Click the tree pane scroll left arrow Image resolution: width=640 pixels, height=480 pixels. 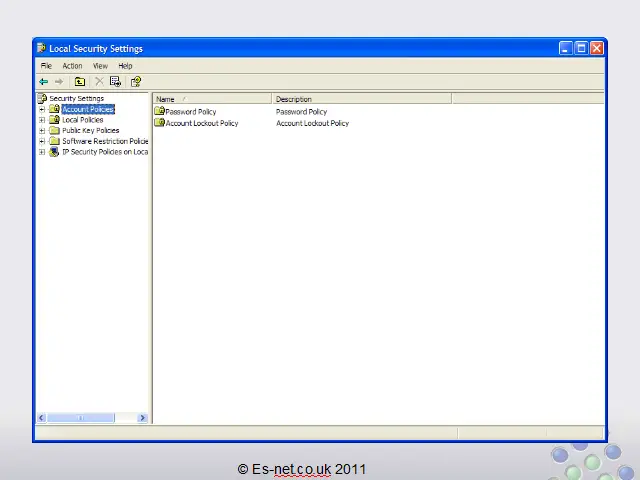41,418
